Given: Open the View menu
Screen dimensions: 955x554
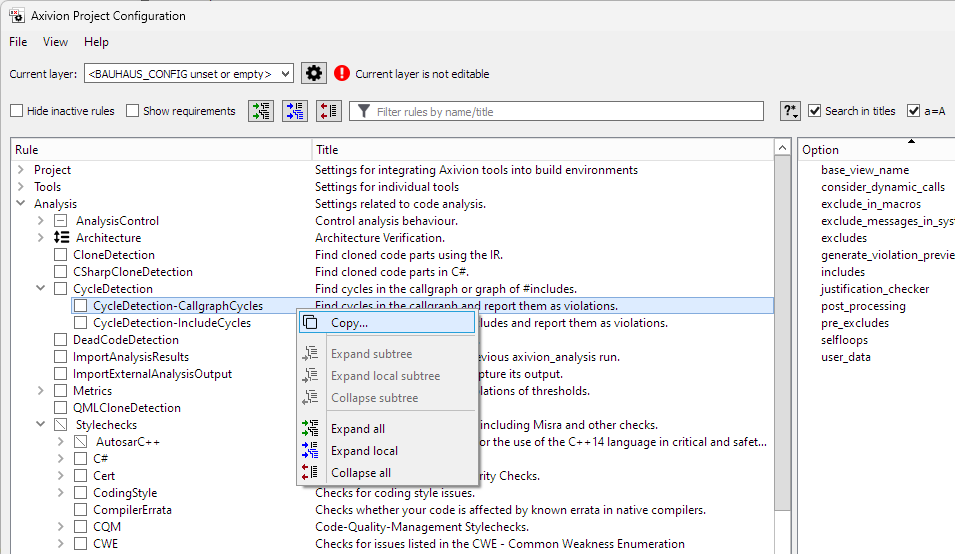Looking at the screenshot, I should tap(55, 41).
